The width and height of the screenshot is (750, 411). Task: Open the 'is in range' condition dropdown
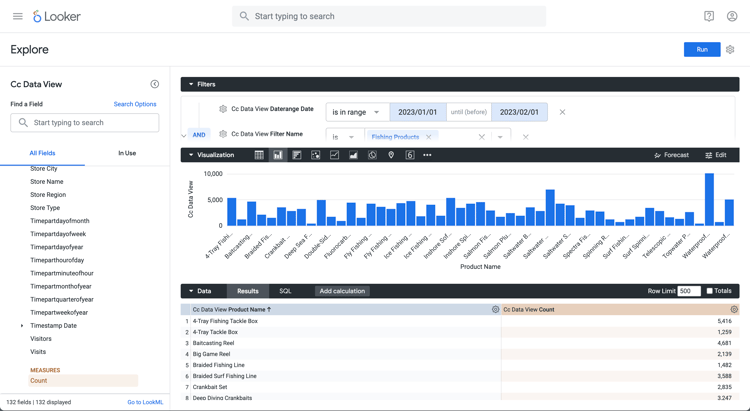pos(356,112)
